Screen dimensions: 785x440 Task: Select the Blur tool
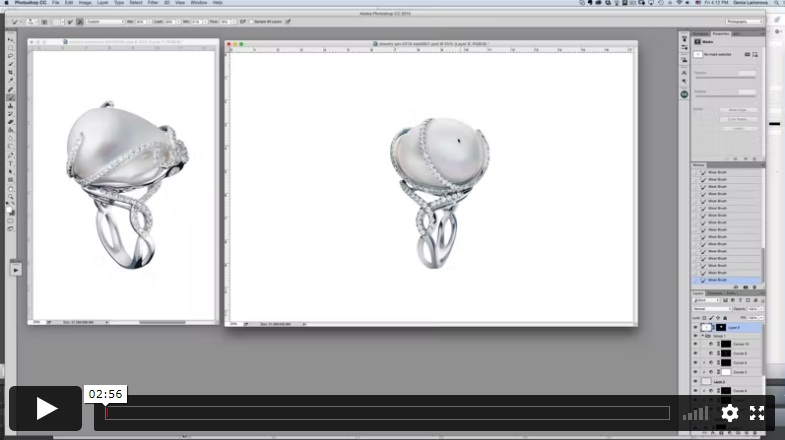11,139
